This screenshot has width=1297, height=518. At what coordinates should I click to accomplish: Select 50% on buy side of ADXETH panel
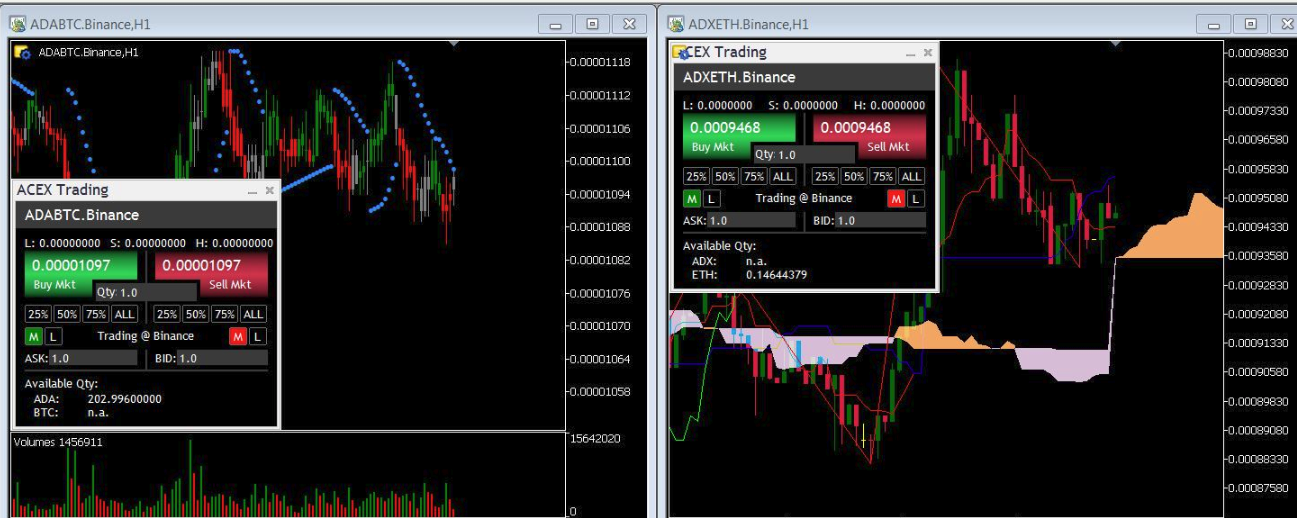(724, 176)
